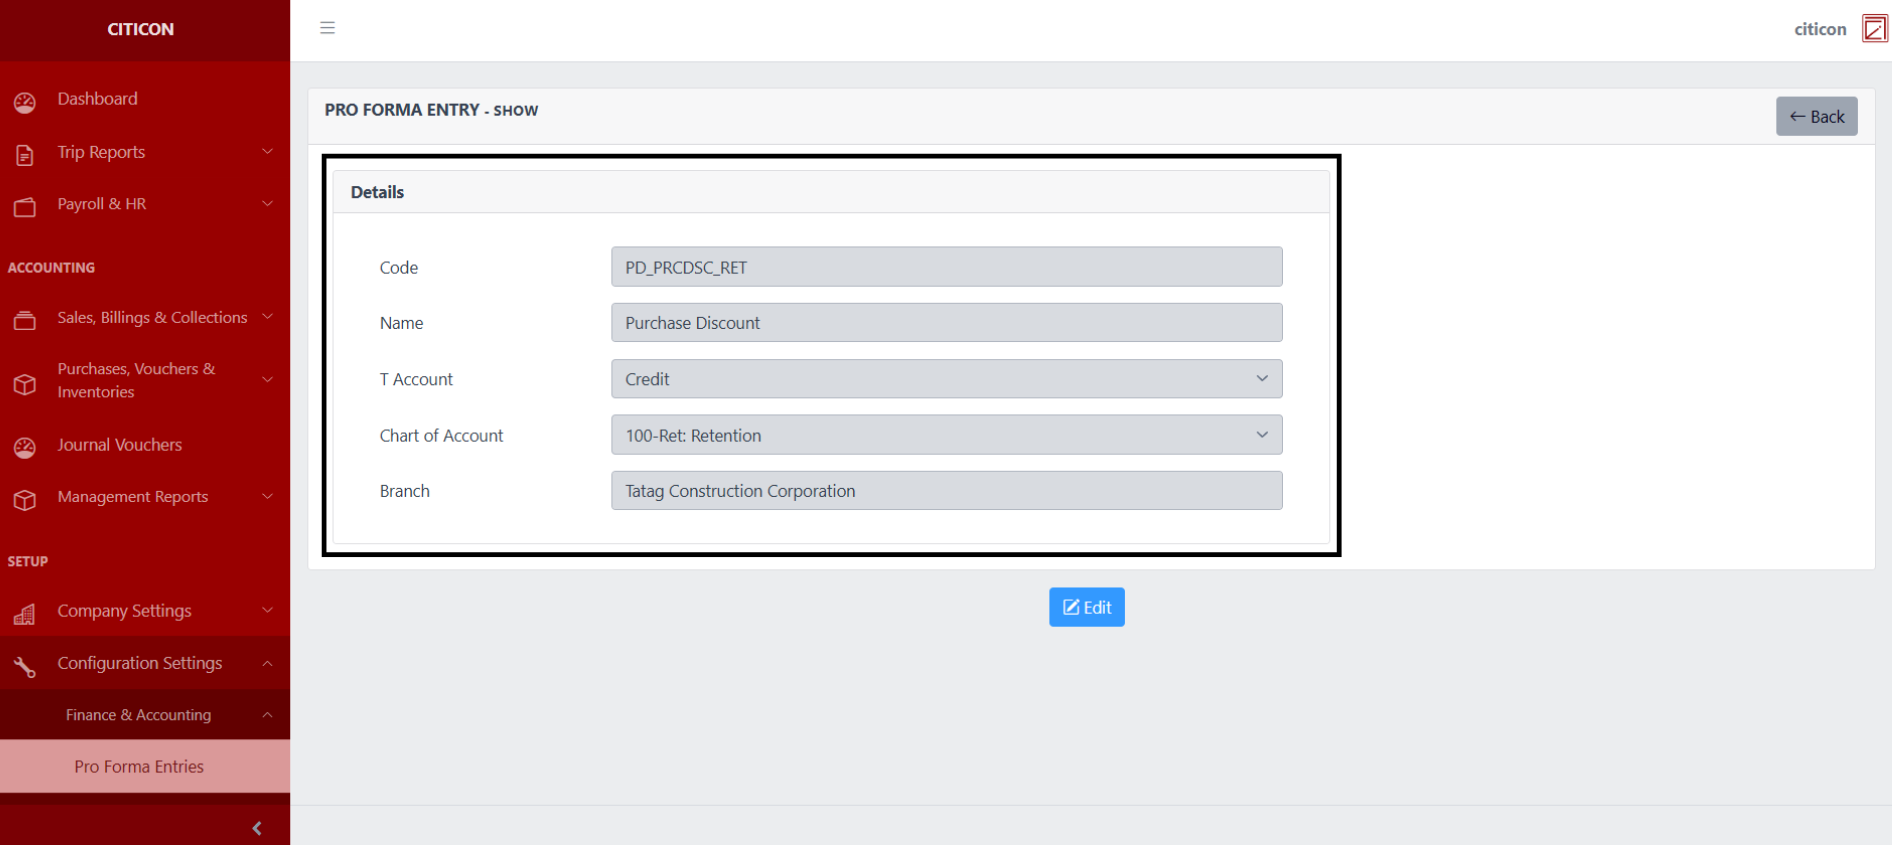
Task: Collapse the sidebar with bottom arrow
Action: tap(257, 828)
